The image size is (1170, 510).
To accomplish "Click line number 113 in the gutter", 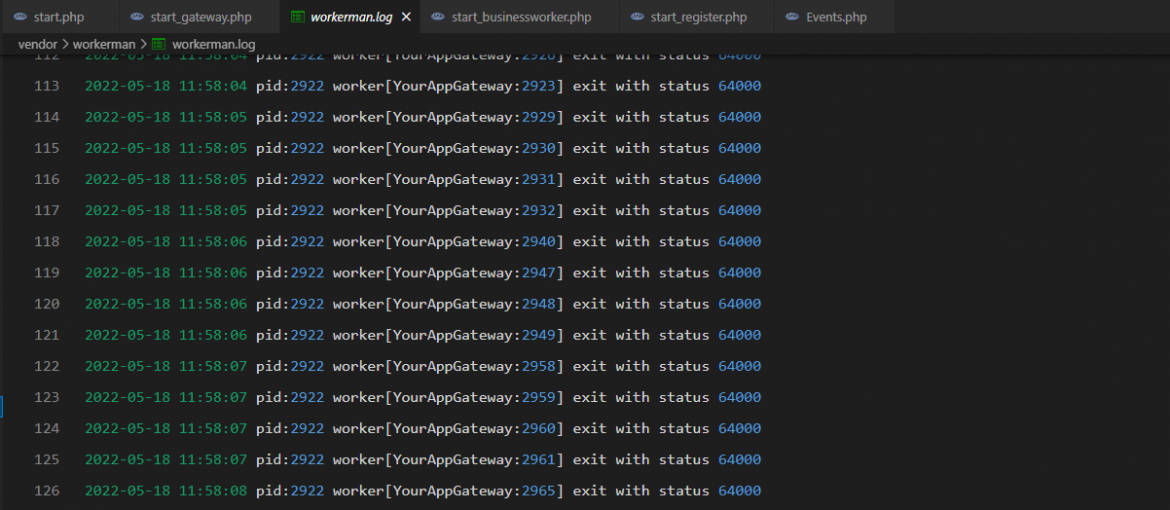I will [47, 86].
